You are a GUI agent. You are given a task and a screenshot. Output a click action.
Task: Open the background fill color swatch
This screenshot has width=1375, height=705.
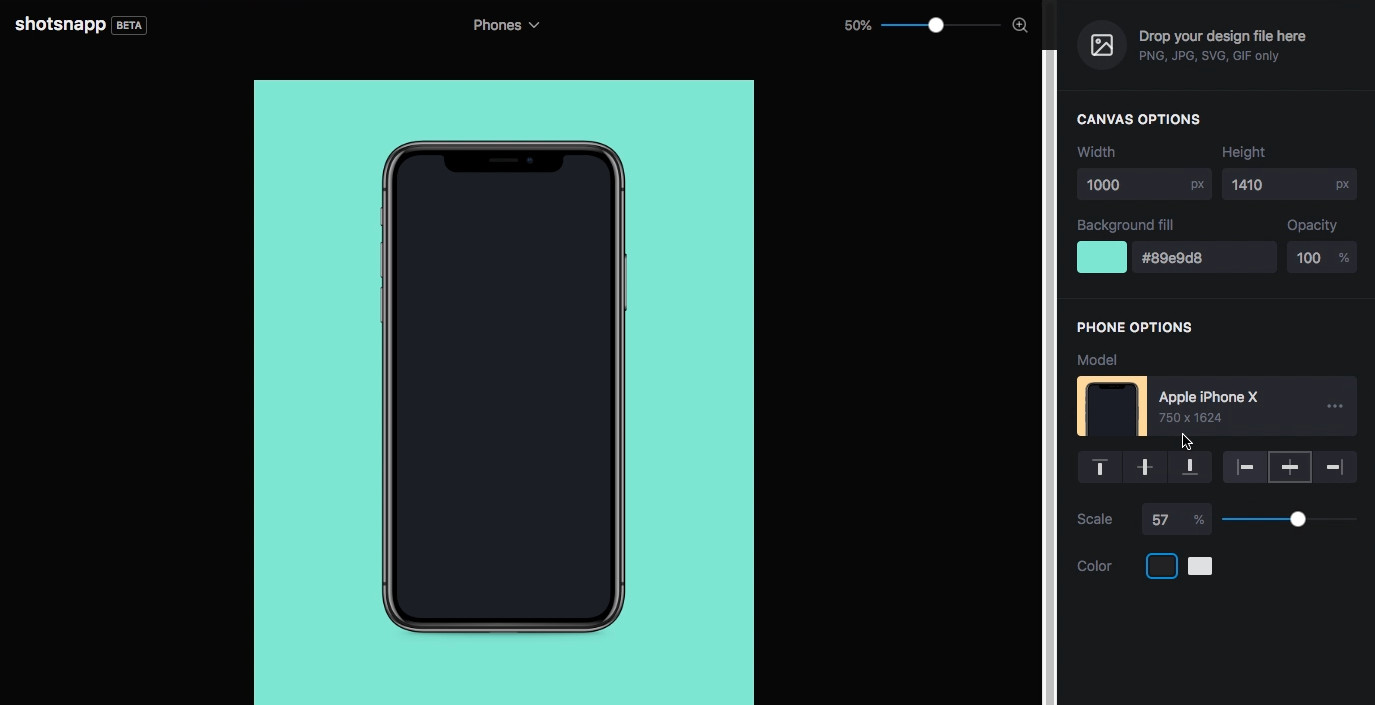point(1102,257)
